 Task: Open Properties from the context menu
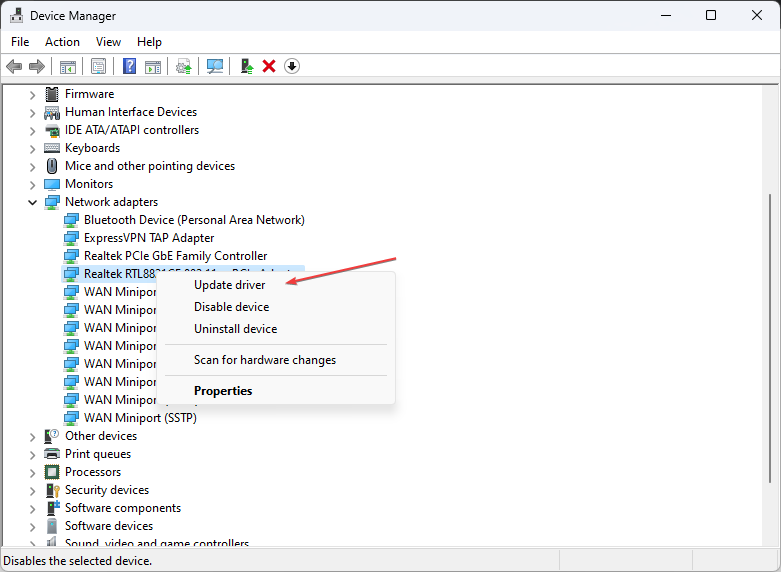[x=223, y=391]
